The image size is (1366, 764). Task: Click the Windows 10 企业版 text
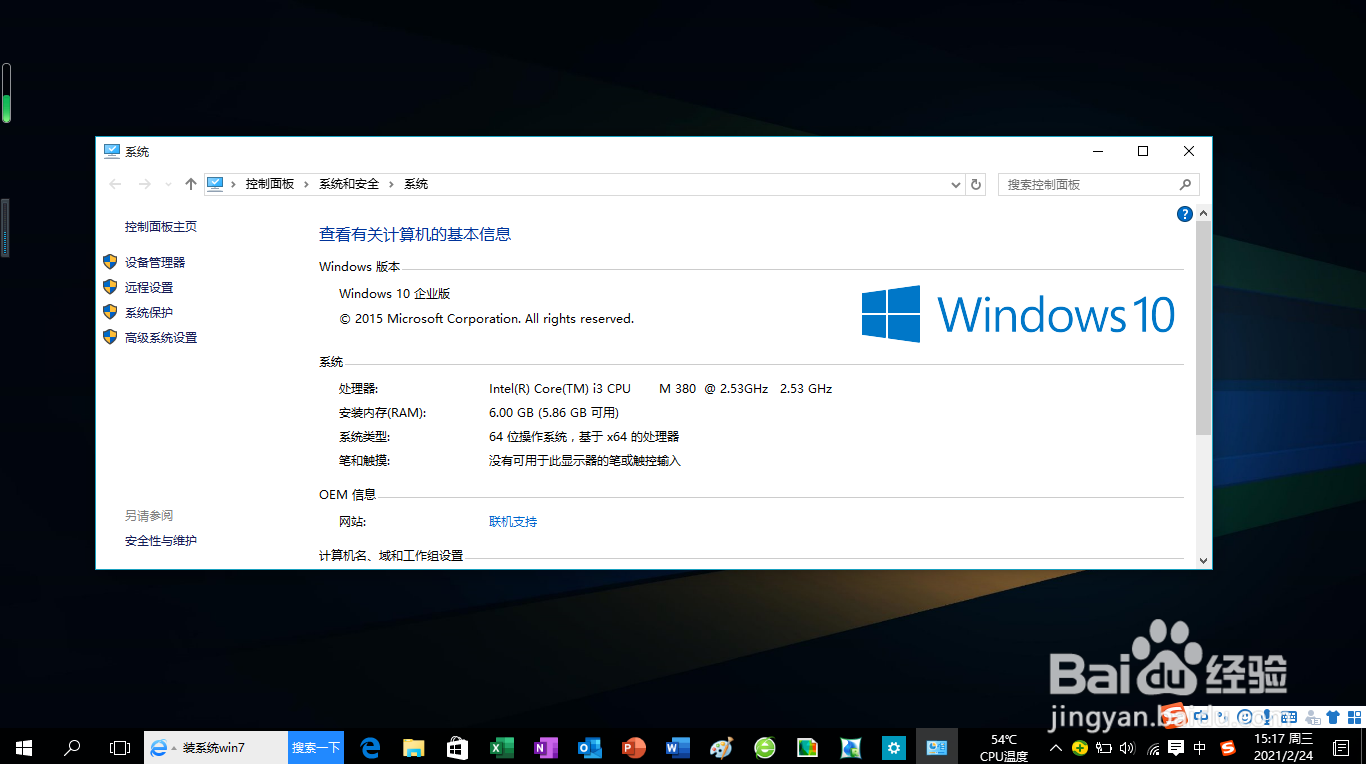(x=395, y=294)
